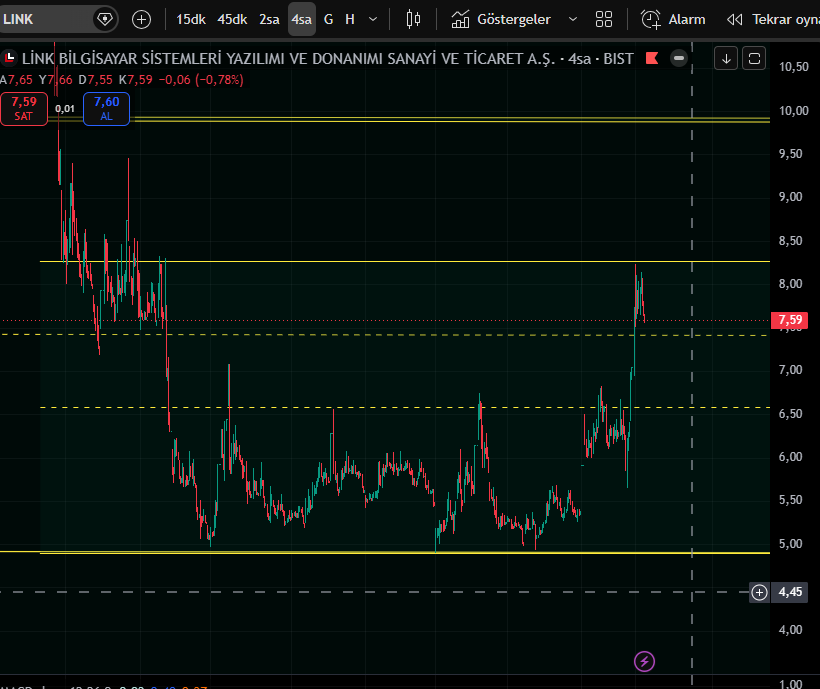Click the 6,50 price axis label
Image resolution: width=820 pixels, height=689 pixels.
point(790,414)
